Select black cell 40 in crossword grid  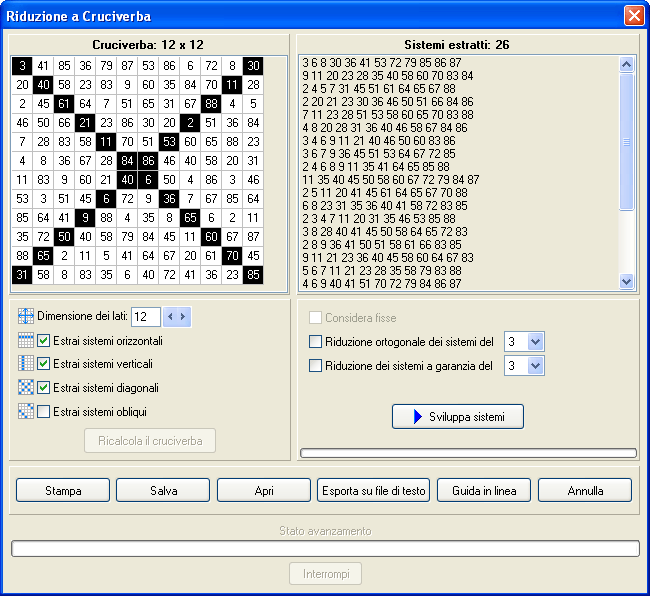point(43,85)
